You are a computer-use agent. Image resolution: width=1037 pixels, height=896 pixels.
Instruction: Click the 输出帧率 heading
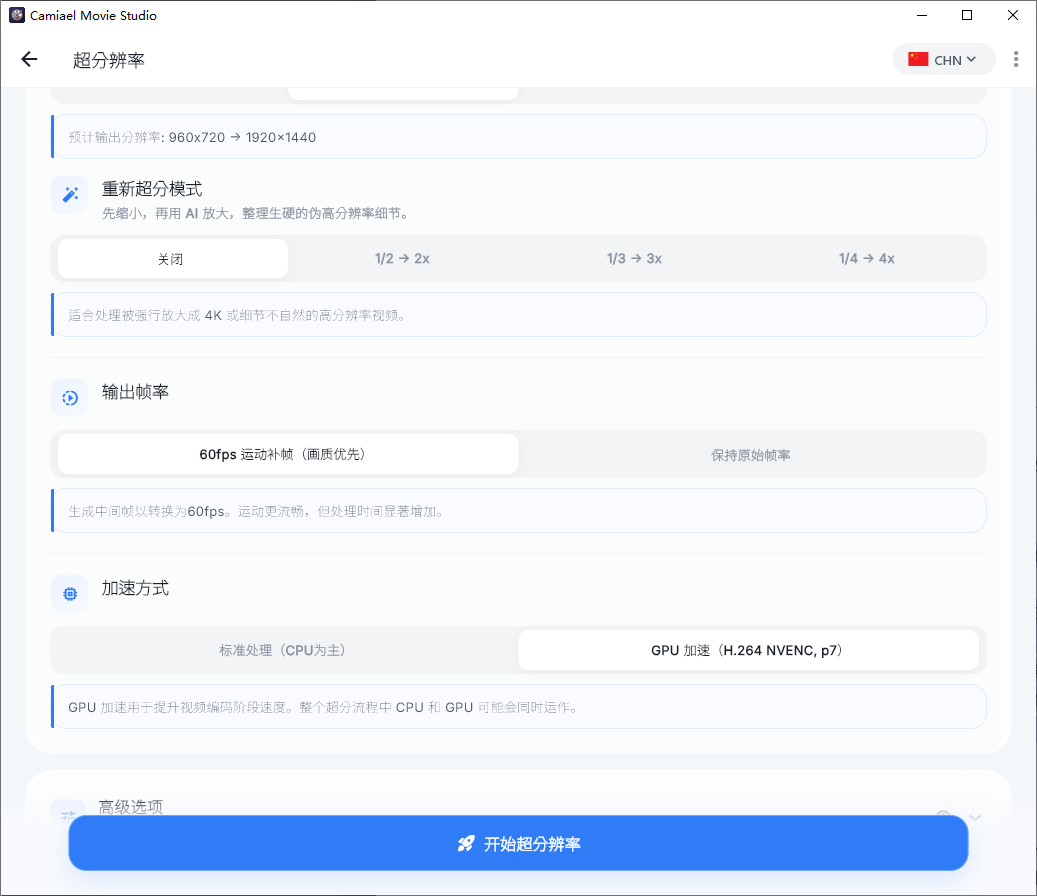(x=135, y=392)
